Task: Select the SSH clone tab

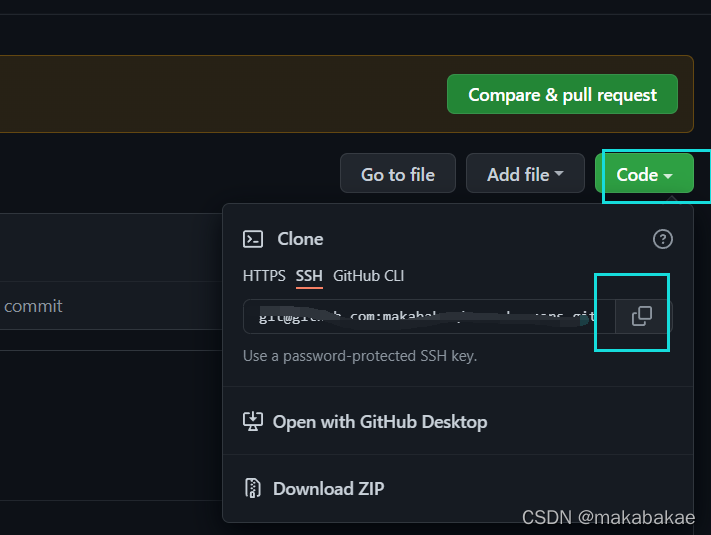Action: click(x=309, y=276)
